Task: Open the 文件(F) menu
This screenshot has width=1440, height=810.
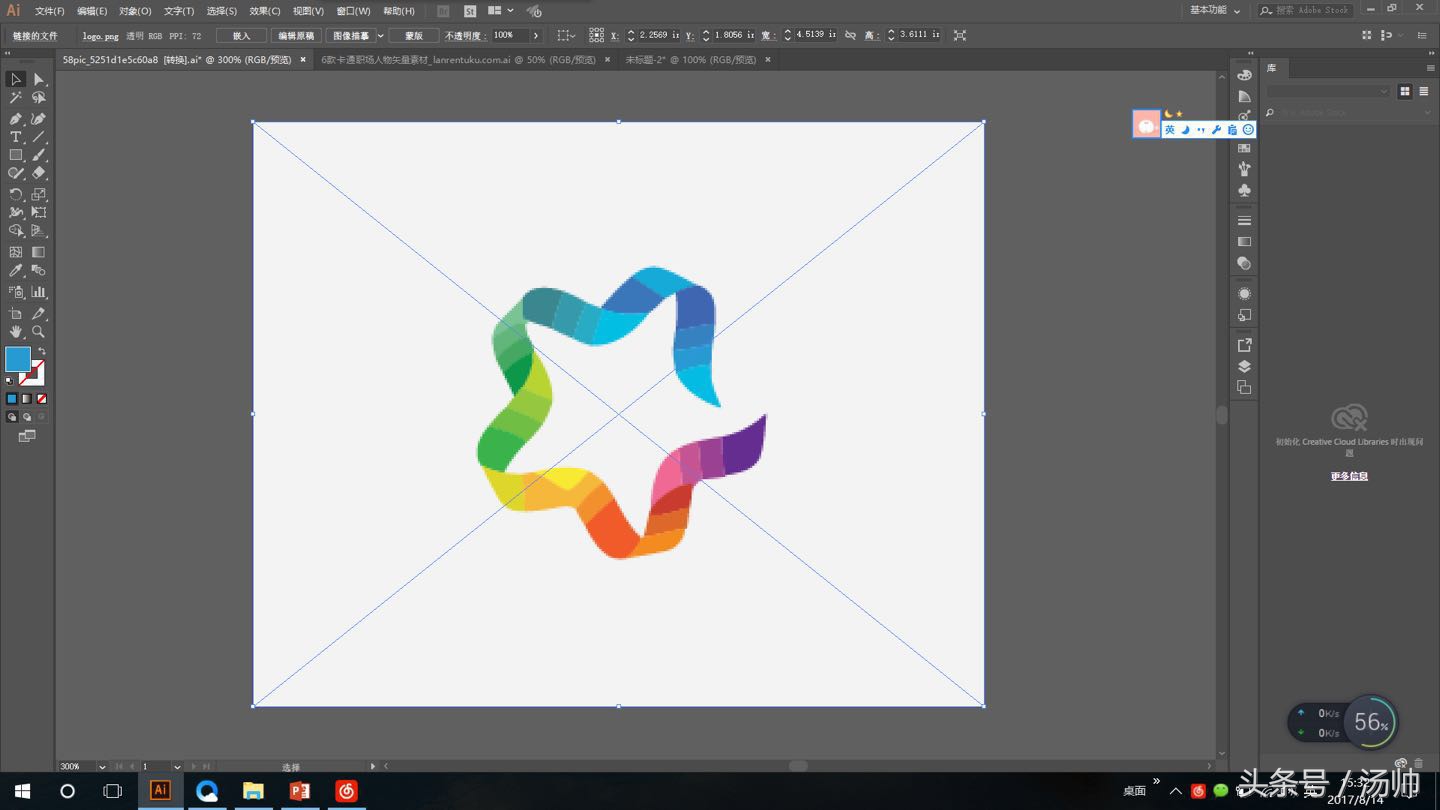Action: [50, 11]
